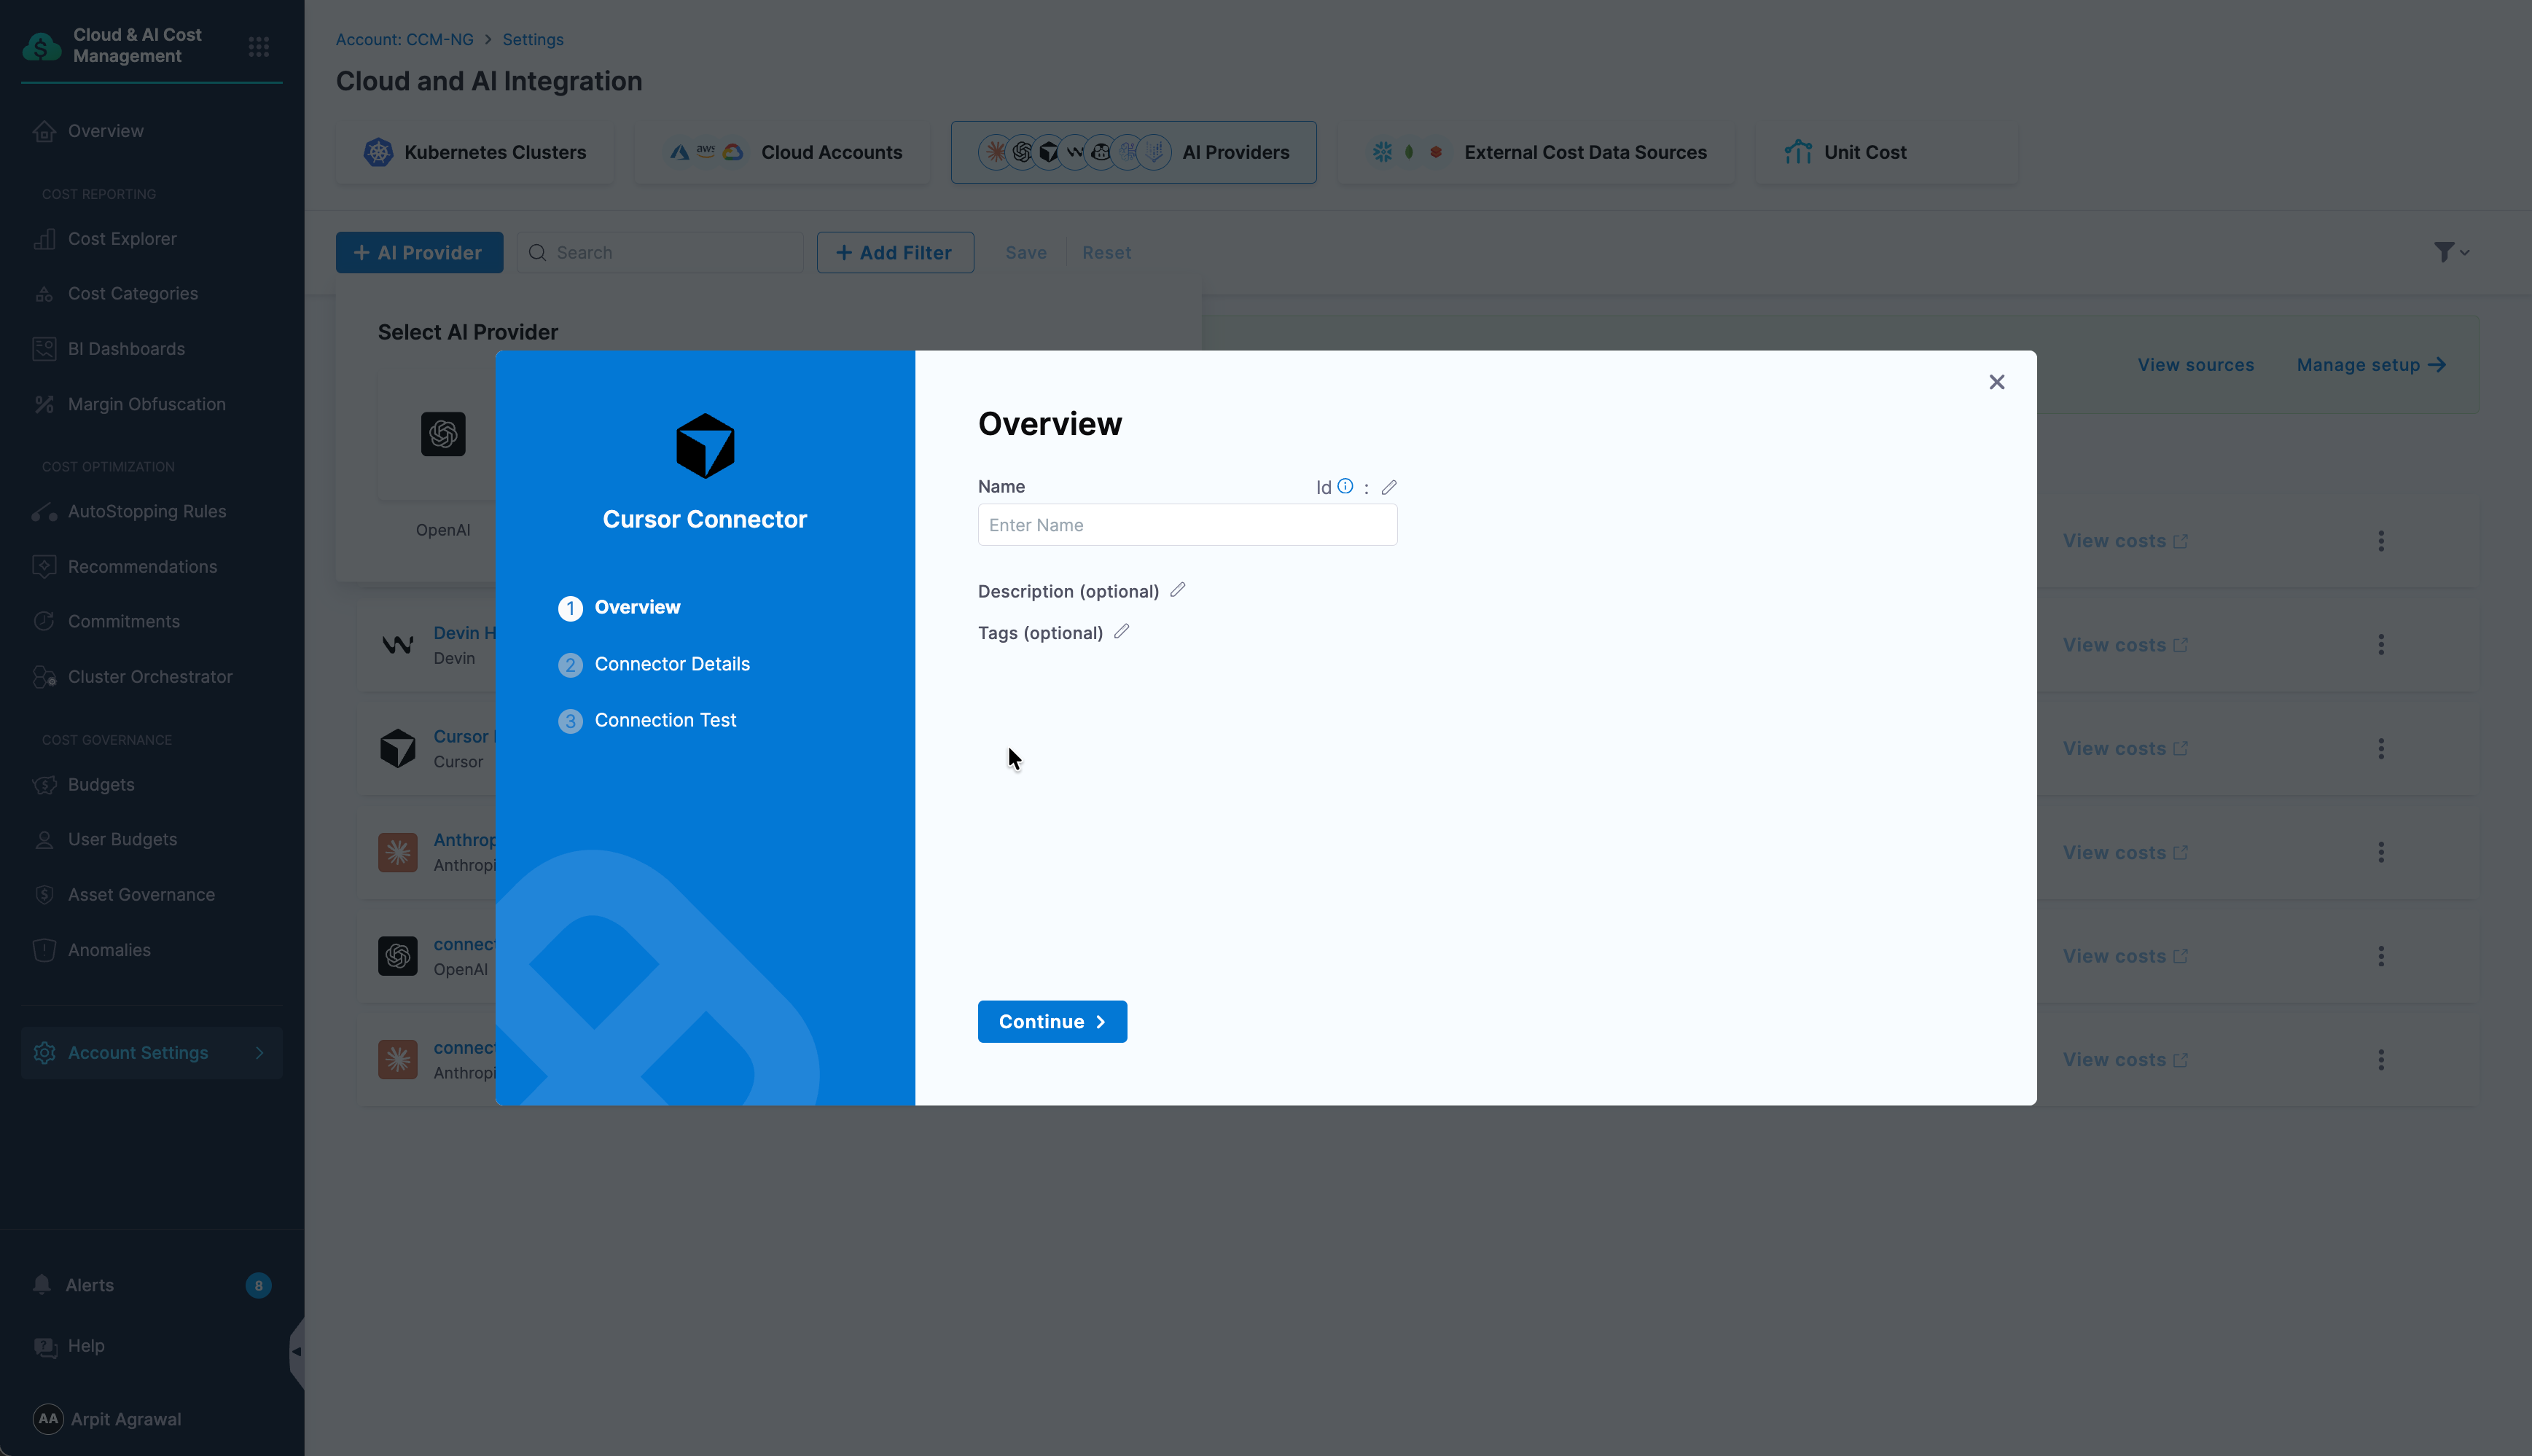
Task: Click the last Anthropic connector row icon
Action: pos(397,1059)
